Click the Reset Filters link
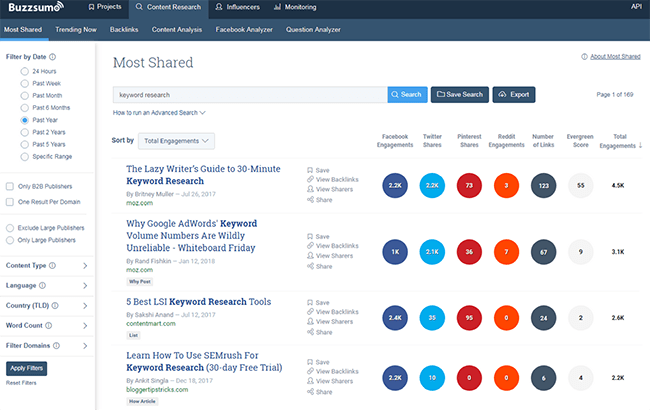The width and height of the screenshot is (650, 410). click(x=21, y=383)
